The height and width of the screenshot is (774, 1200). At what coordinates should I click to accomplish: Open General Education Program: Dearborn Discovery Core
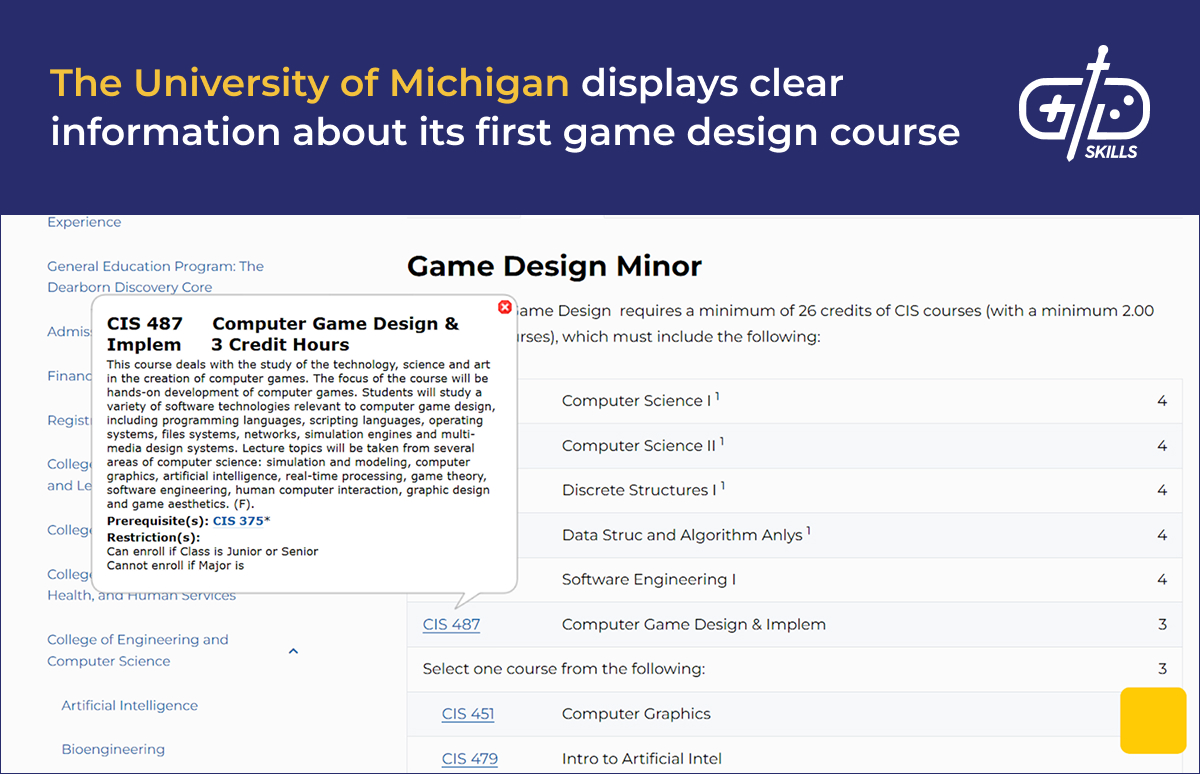pos(156,277)
